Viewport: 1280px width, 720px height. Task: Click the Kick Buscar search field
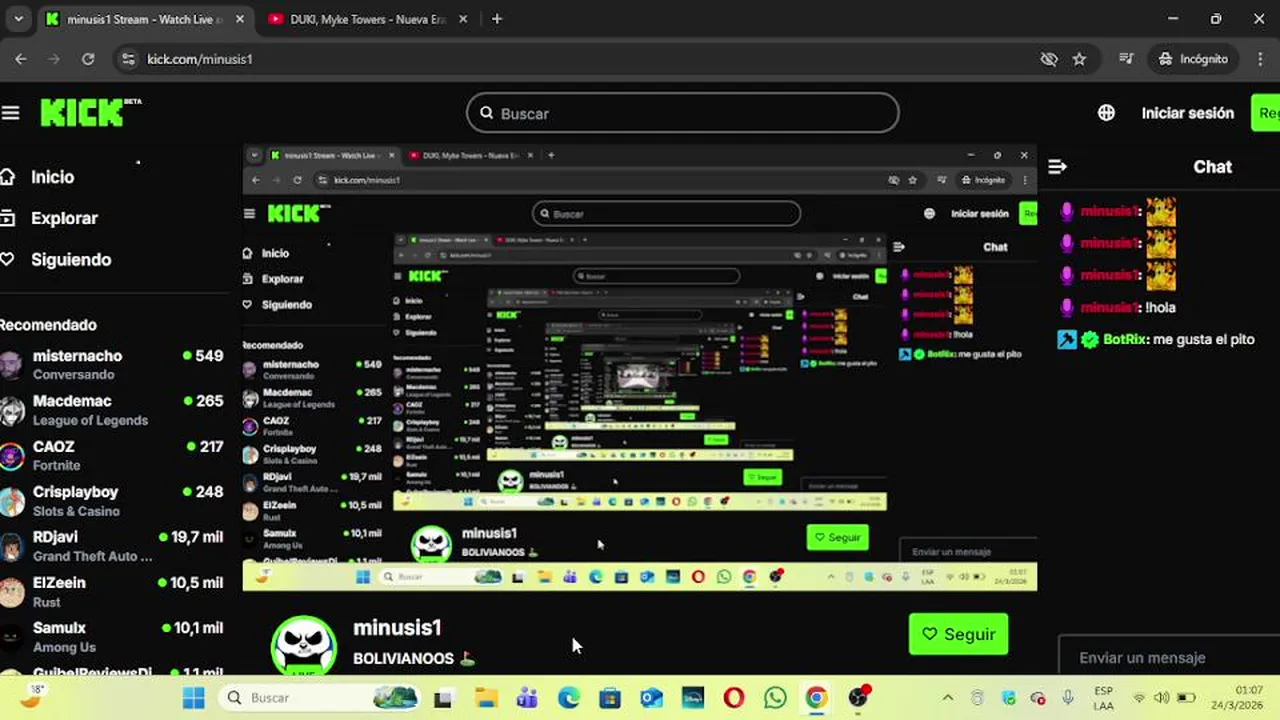point(683,113)
